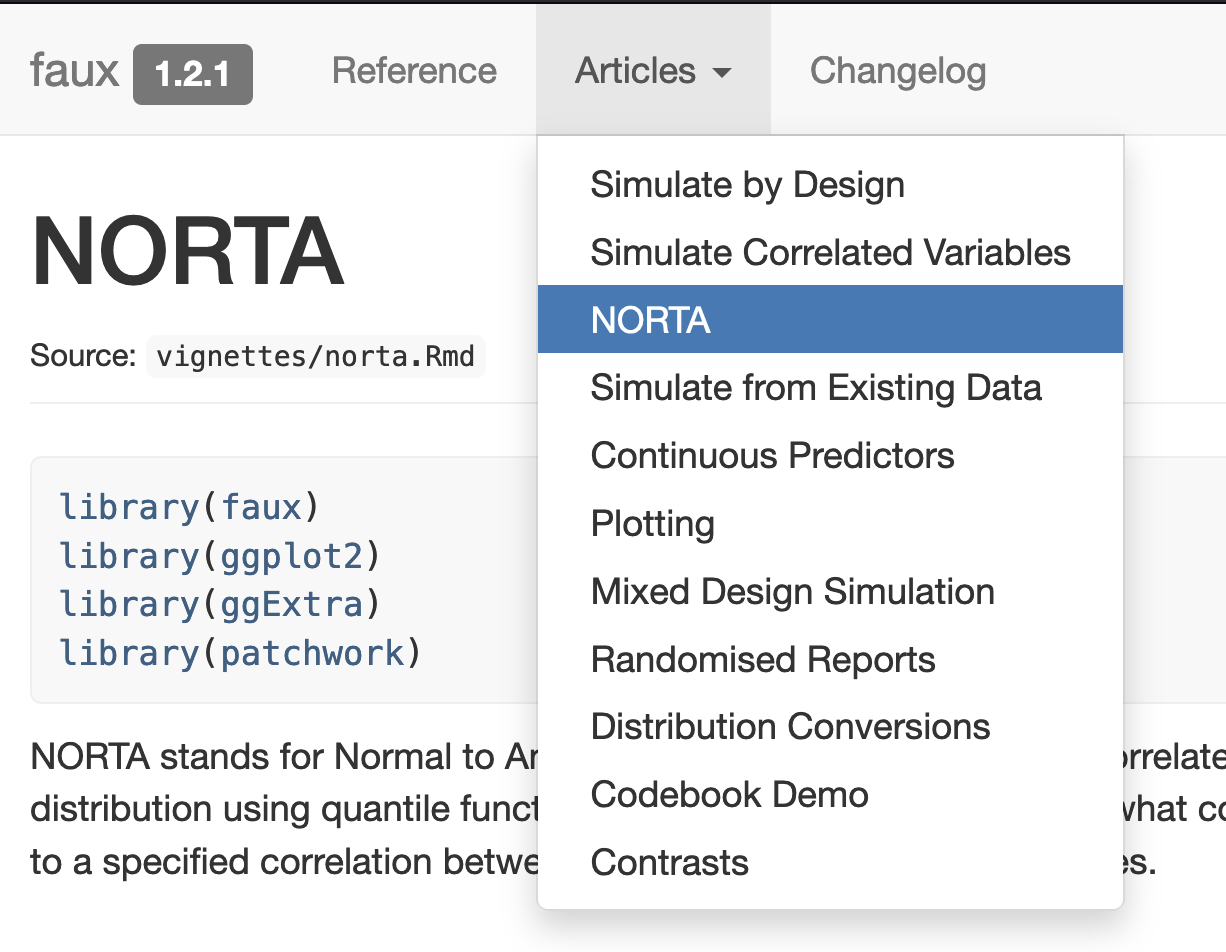Click ggExtra in the code block
Screen dimensions: 1226x952
[x=291, y=604]
